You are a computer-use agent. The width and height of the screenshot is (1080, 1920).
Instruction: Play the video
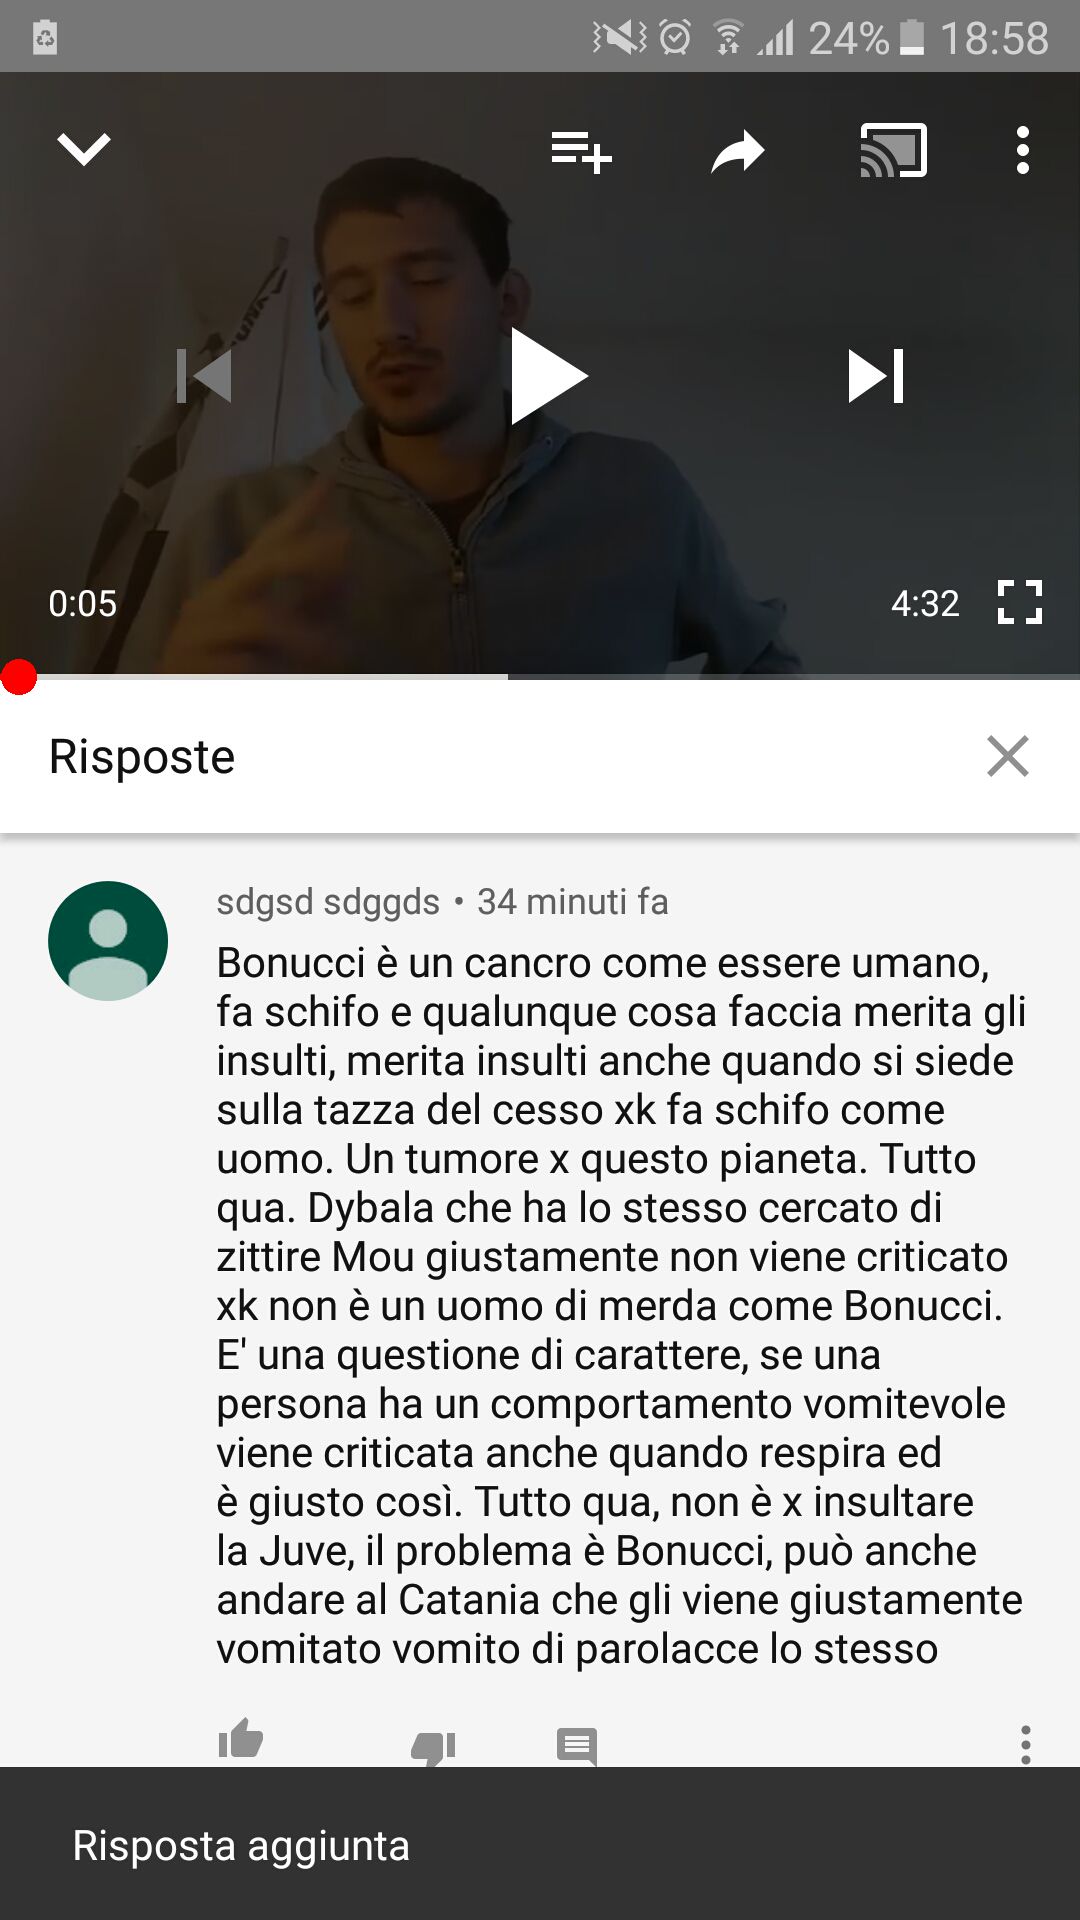[548, 376]
